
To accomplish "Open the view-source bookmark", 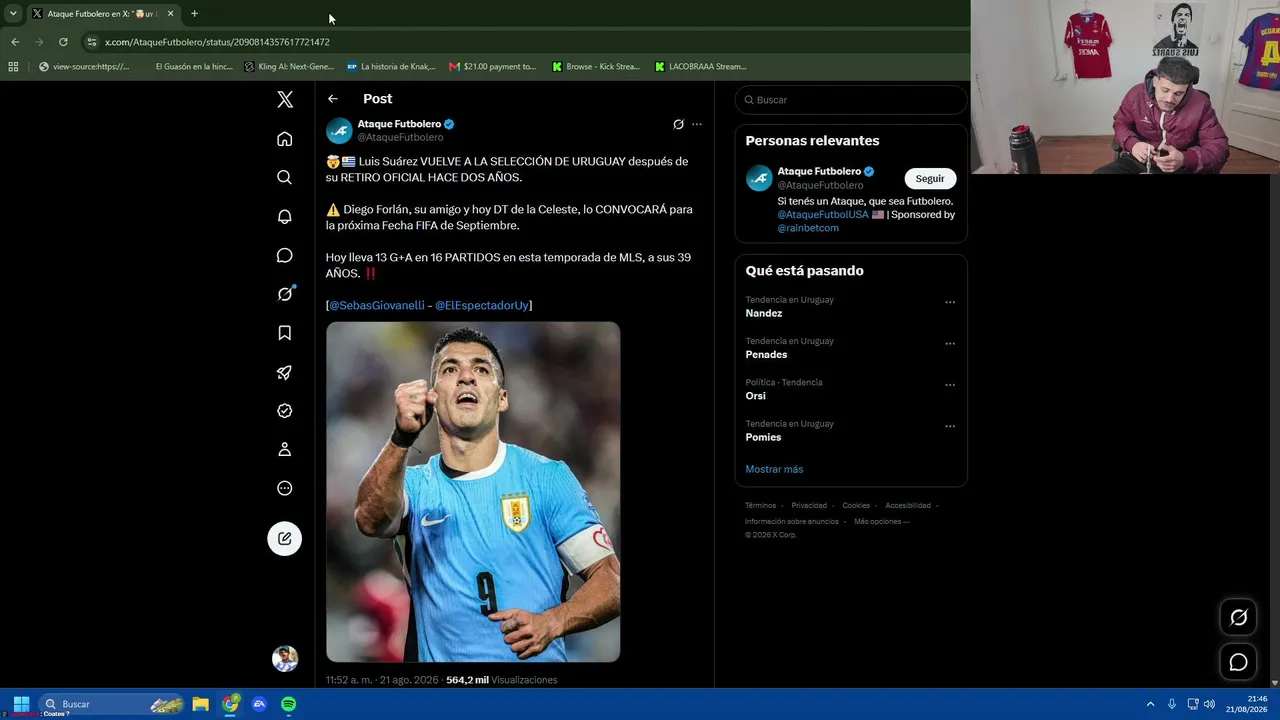I will [x=84, y=67].
